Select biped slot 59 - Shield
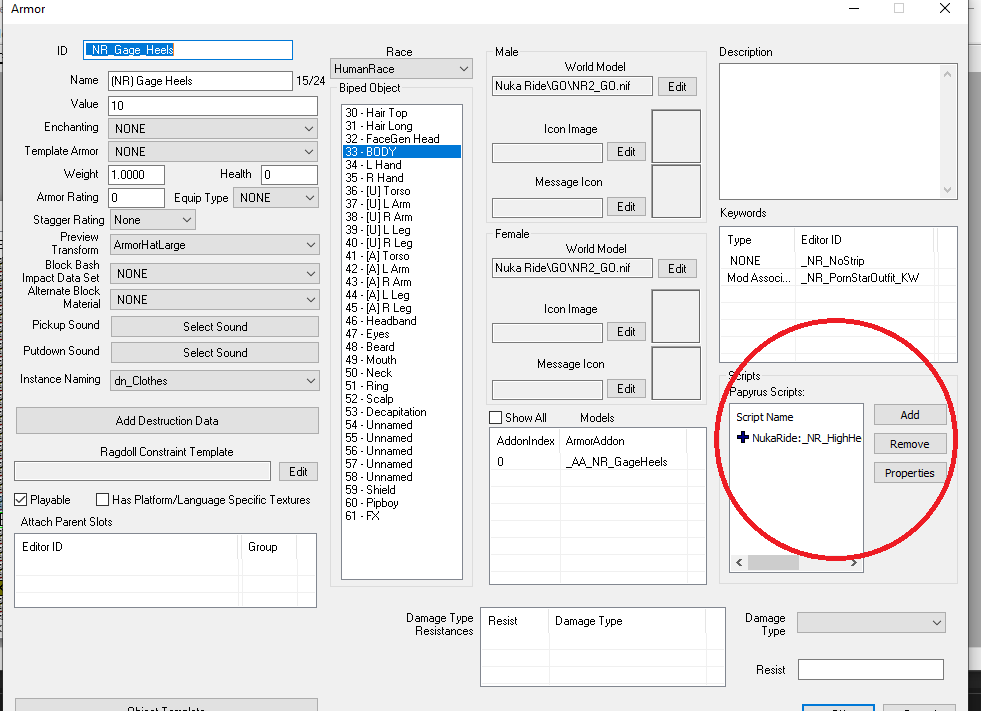981x711 pixels. click(402, 489)
